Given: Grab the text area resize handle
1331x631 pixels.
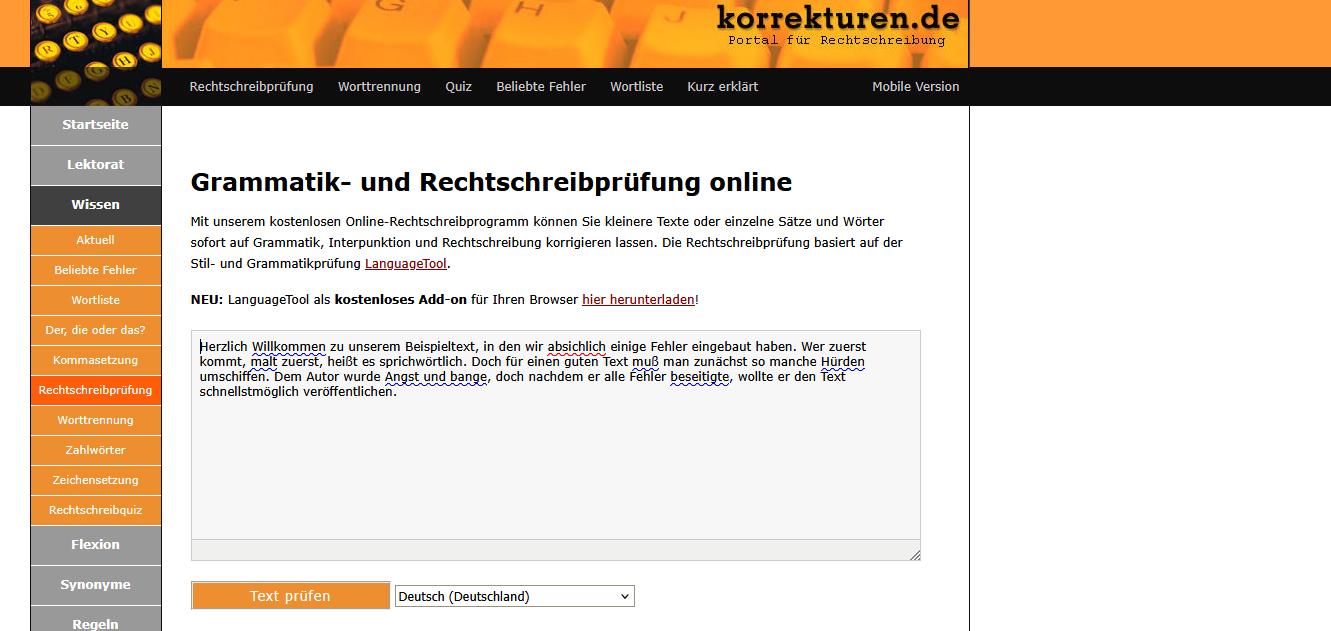Looking at the screenshot, I should point(914,554).
